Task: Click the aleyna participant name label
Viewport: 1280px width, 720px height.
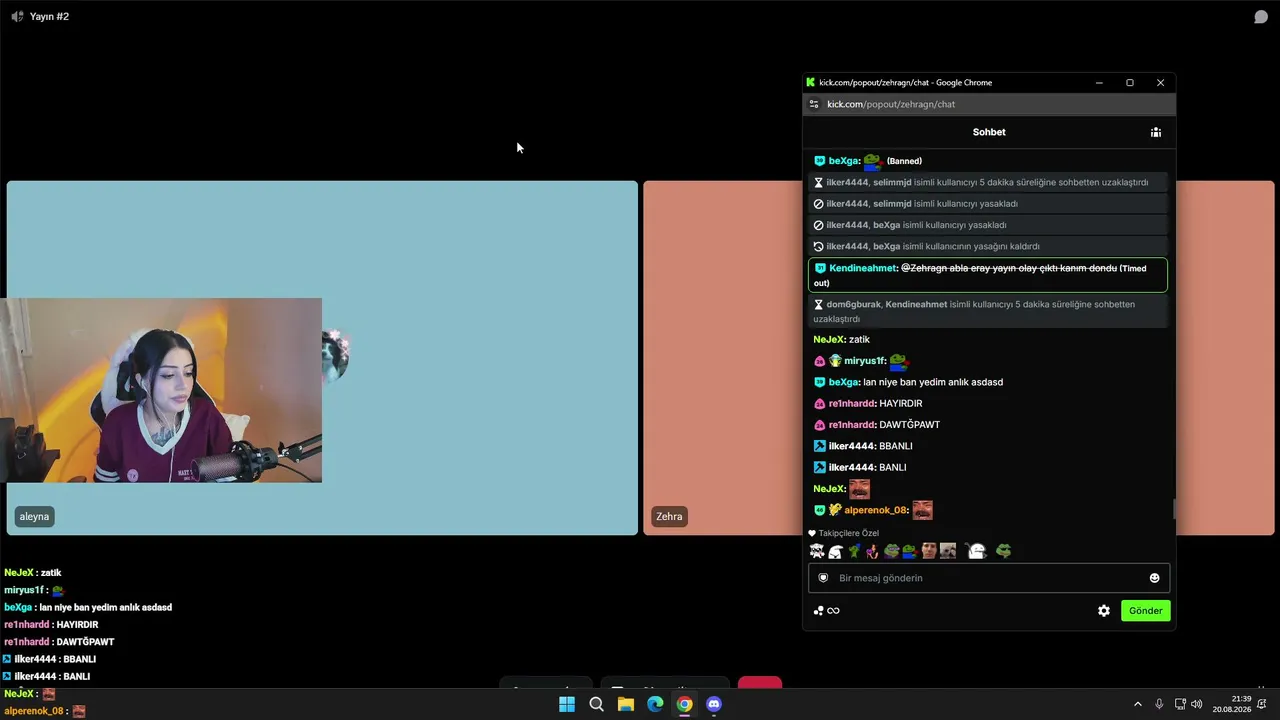Action: [34, 517]
